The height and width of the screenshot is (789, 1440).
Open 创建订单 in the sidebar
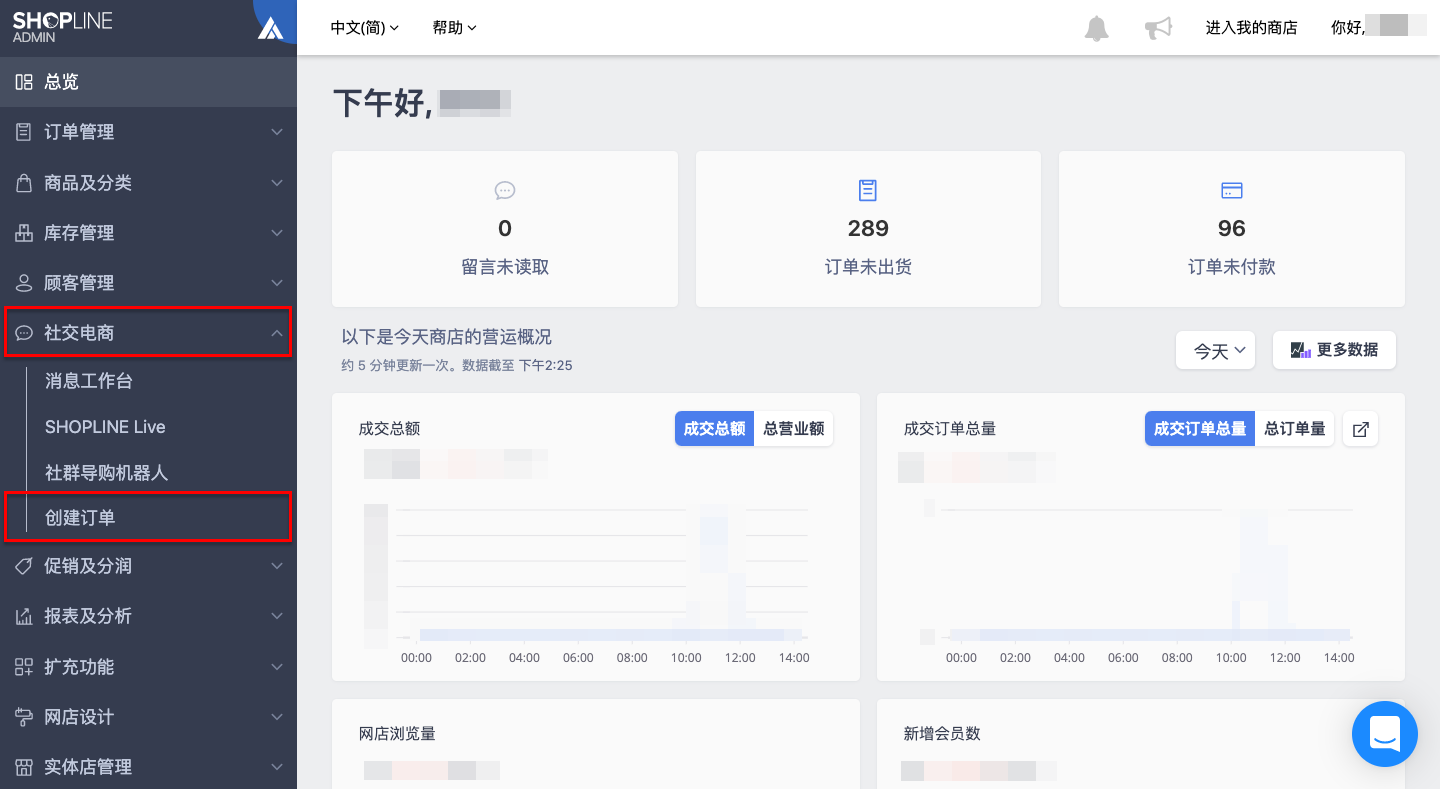pyautogui.click(x=148, y=517)
